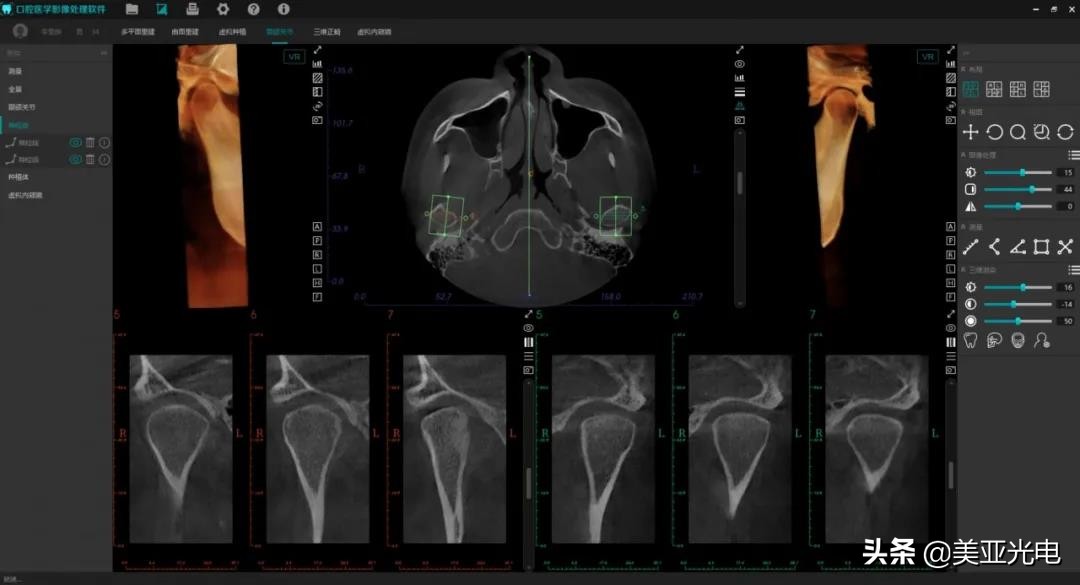Image resolution: width=1080 pixels, height=585 pixels.
Task: Toggle visibility of the first curve item
Action: point(75,143)
